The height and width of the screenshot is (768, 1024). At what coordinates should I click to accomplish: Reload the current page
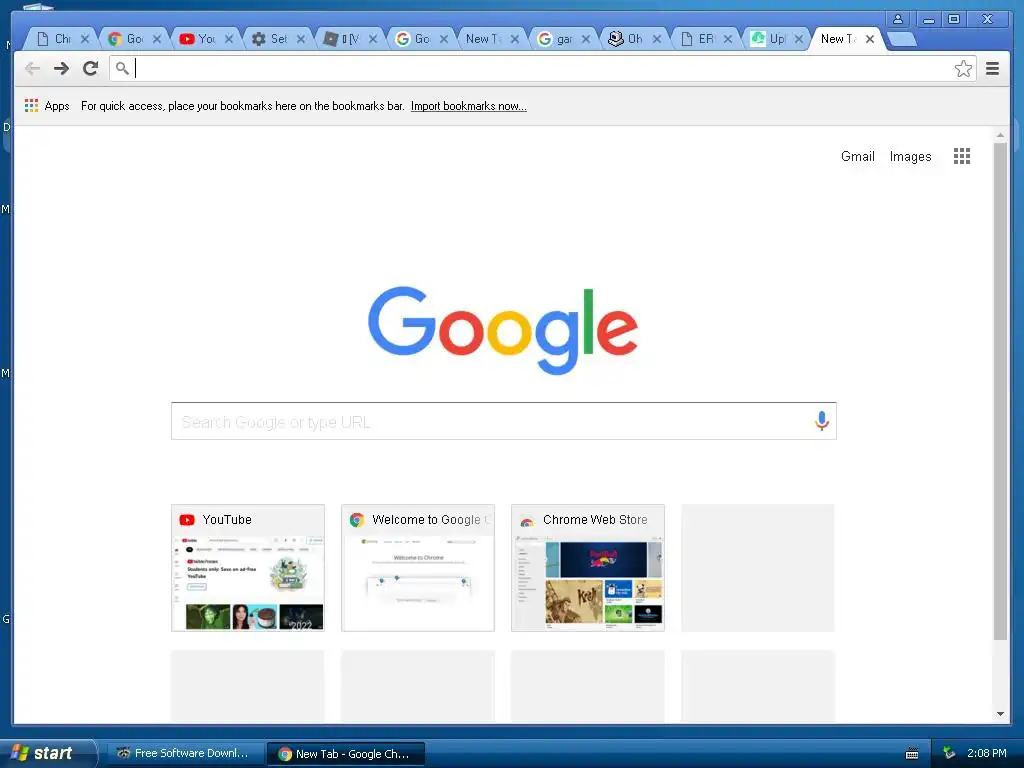[x=91, y=69]
